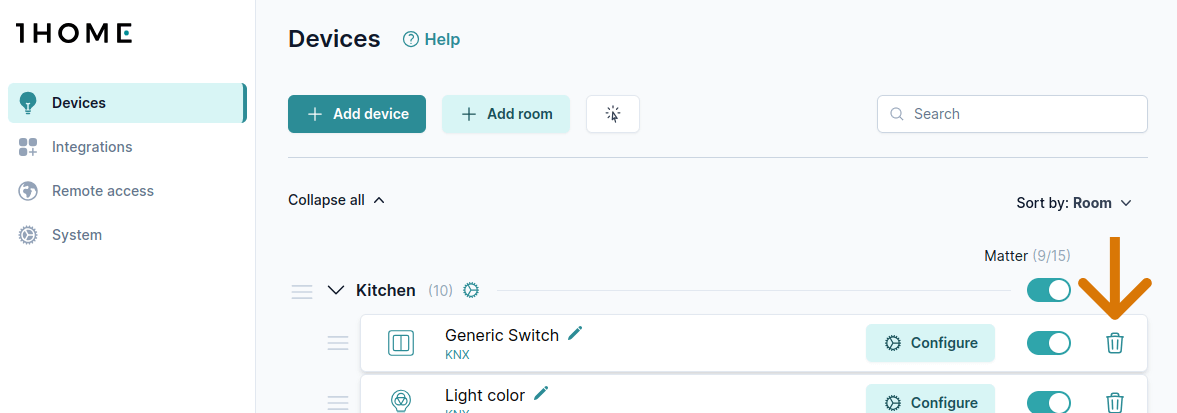Click the pointer identify button next to Add room

613,114
